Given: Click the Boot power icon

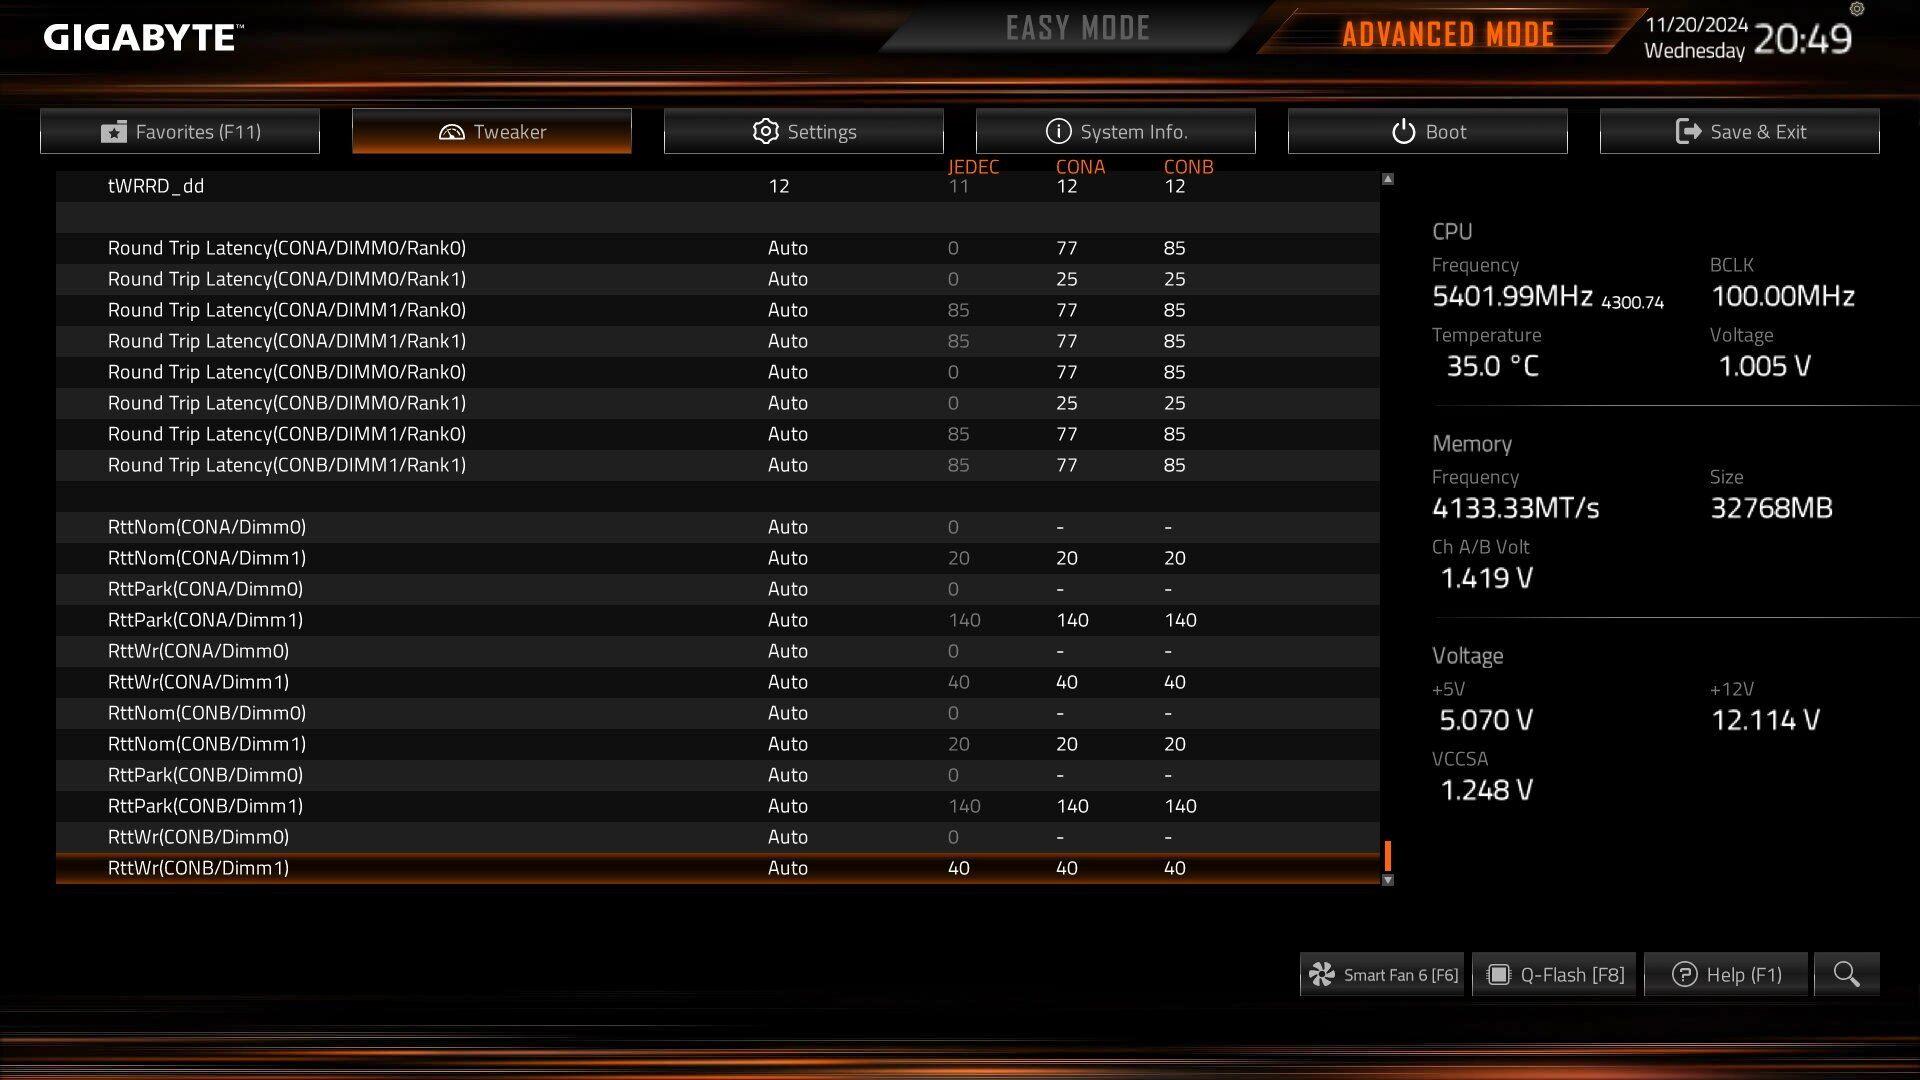Looking at the screenshot, I should 1403,132.
